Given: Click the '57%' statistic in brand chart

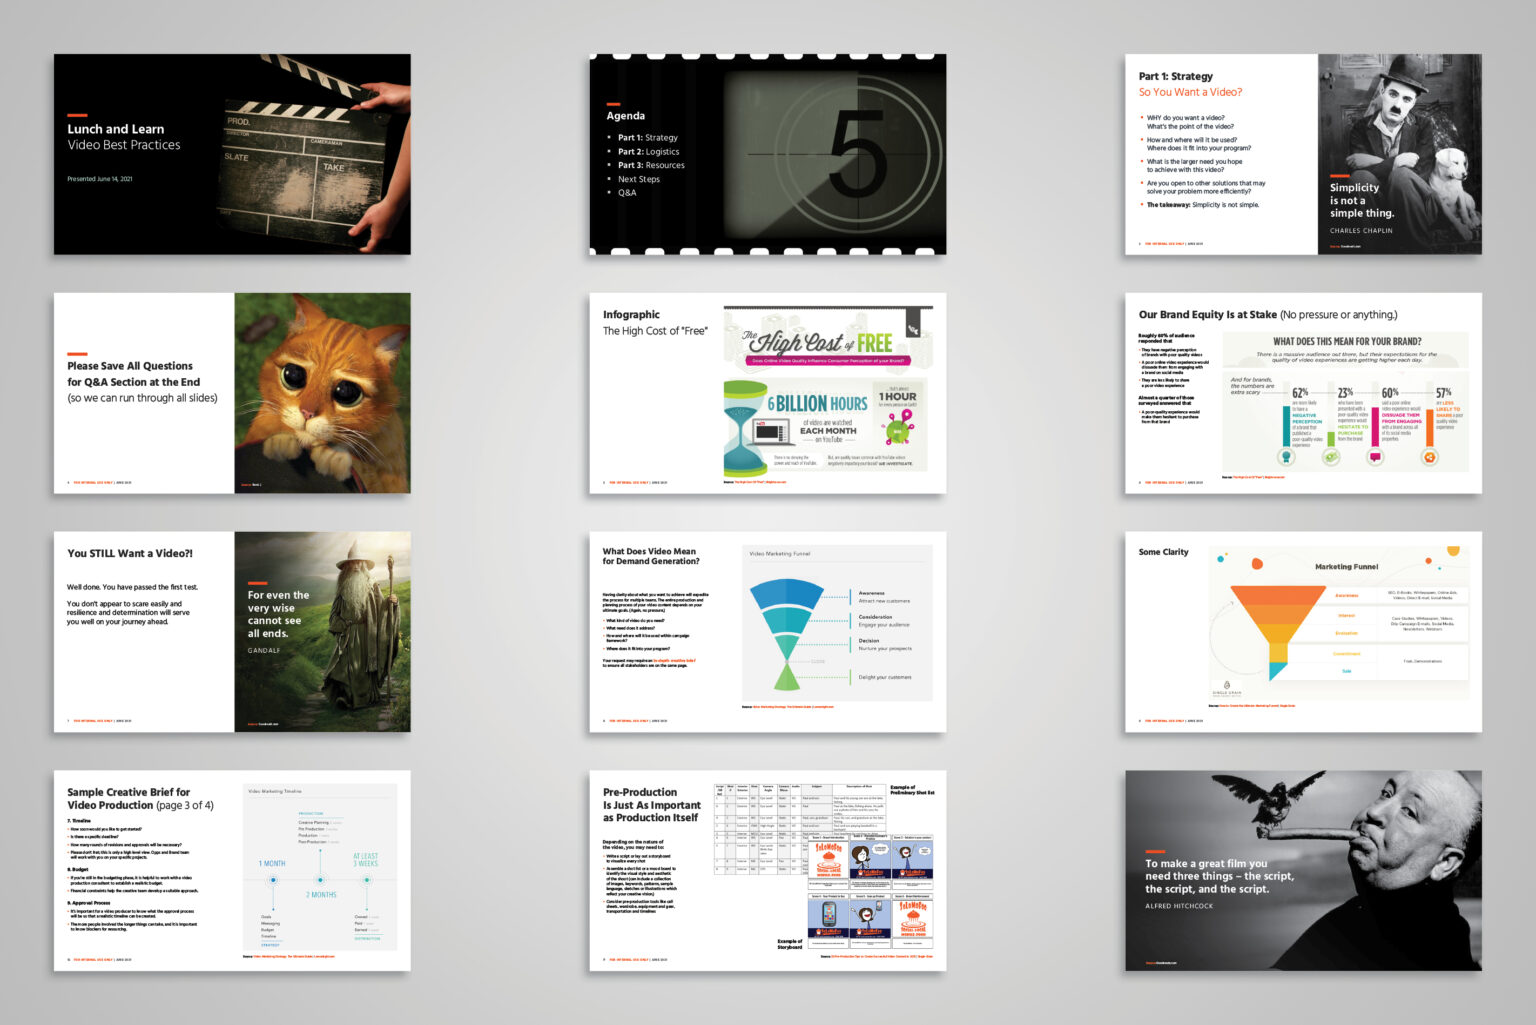Looking at the screenshot, I should (x=1444, y=393).
